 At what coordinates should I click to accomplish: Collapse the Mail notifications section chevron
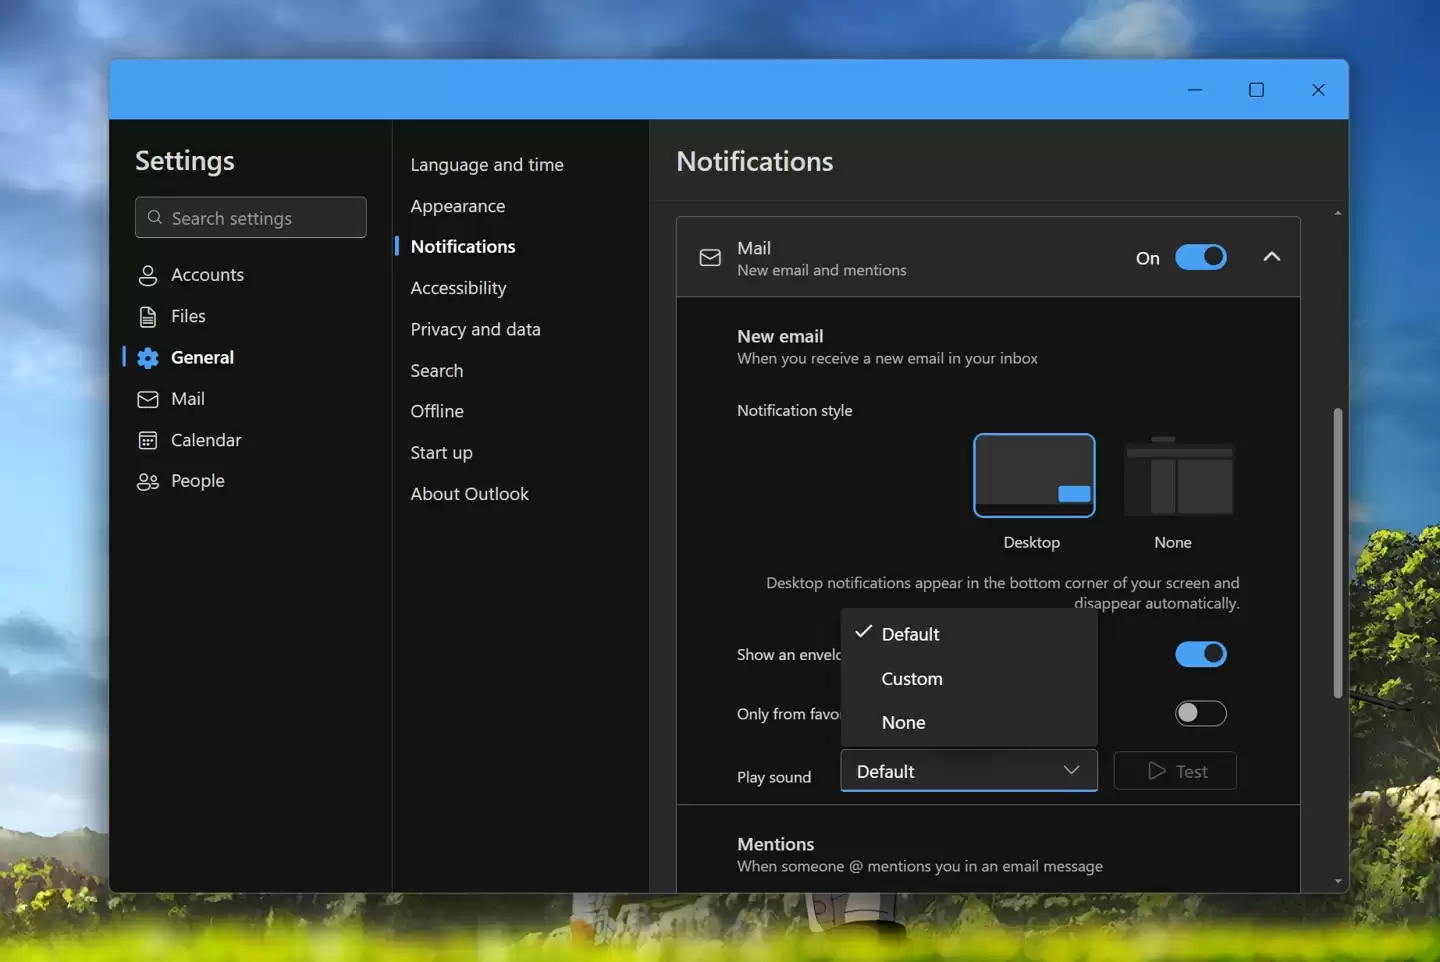click(1272, 257)
